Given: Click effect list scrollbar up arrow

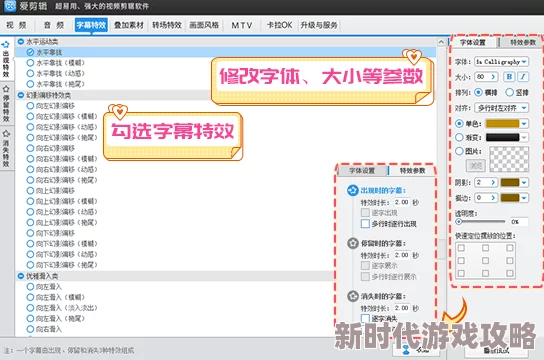Looking at the screenshot, I should 441,42.
